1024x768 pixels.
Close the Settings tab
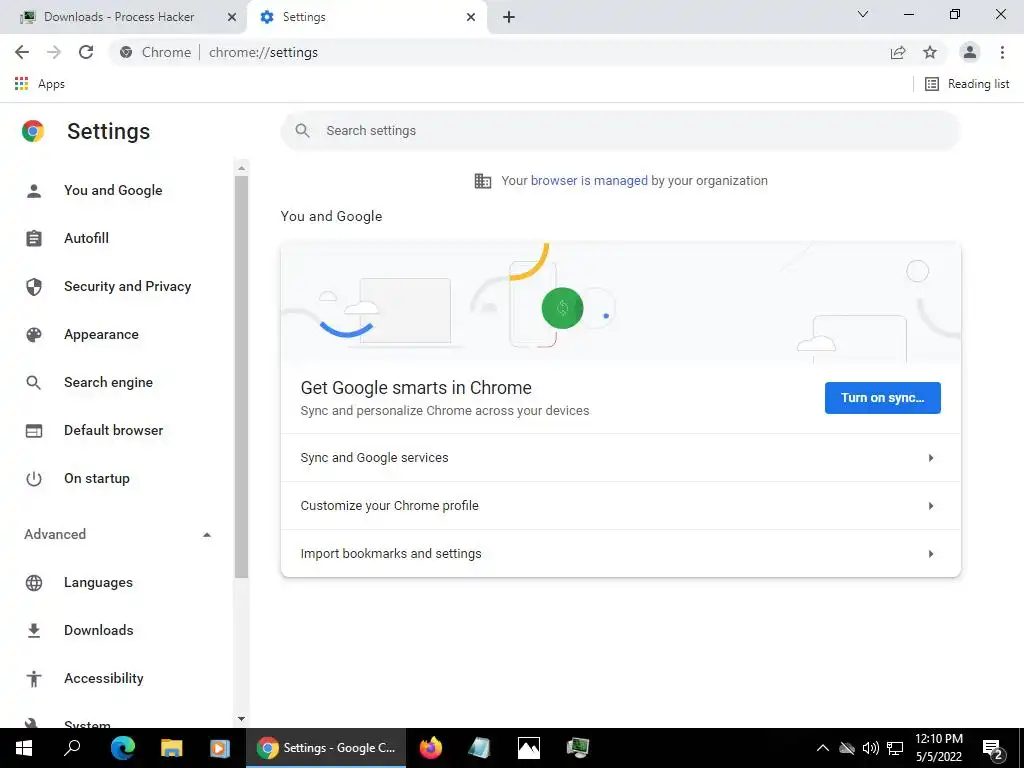click(x=471, y=17)
